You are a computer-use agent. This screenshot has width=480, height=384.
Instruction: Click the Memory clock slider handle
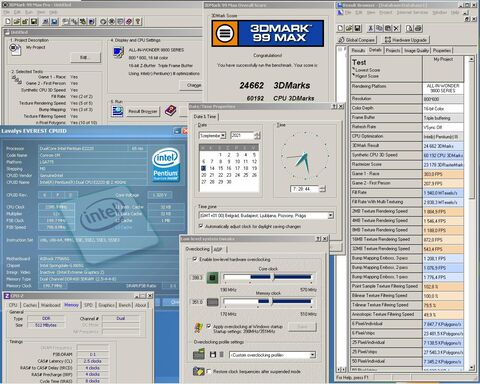(x=271, y=302)
